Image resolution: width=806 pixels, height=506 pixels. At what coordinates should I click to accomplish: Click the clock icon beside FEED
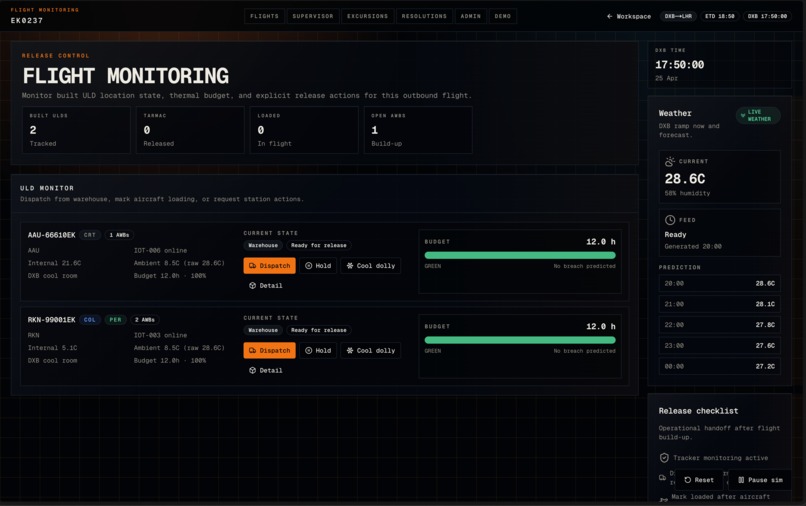670,220
